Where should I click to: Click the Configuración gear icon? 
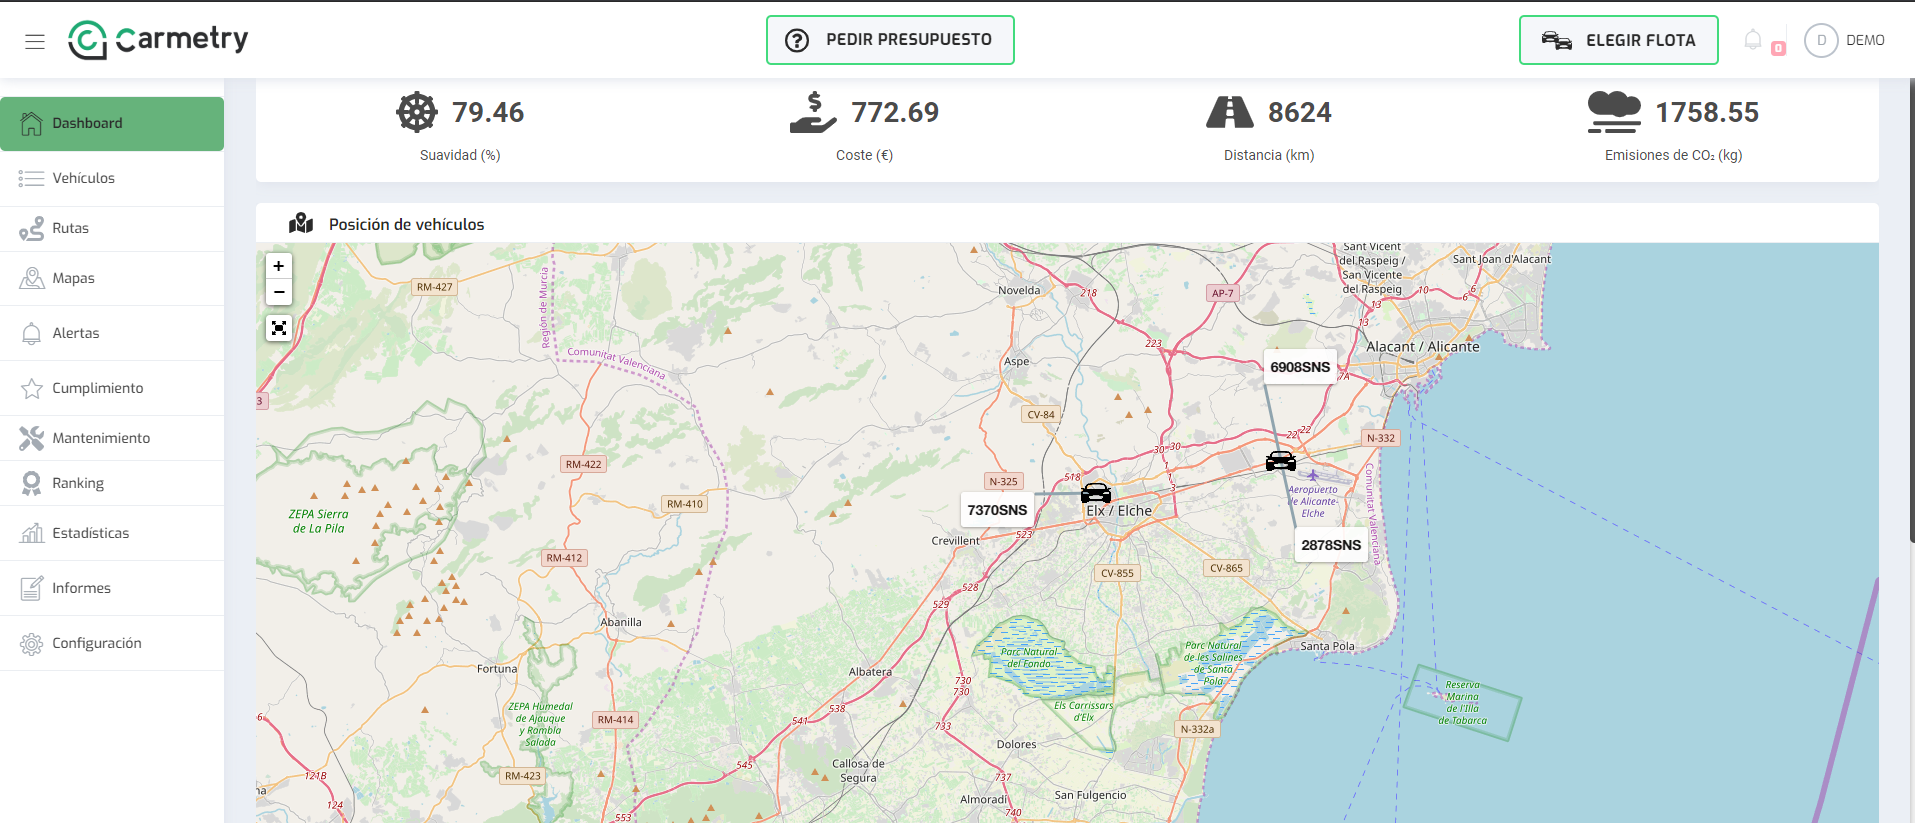(x=32, y=643)
